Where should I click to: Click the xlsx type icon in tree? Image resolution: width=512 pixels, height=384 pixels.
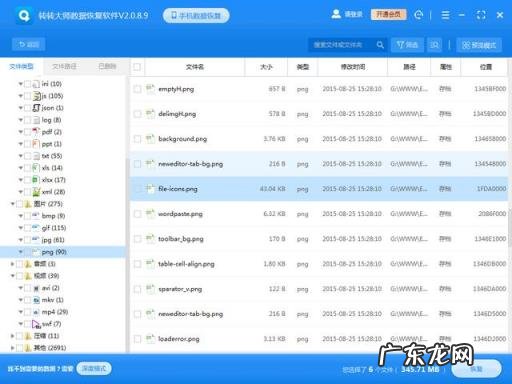(x=36, y=180)
